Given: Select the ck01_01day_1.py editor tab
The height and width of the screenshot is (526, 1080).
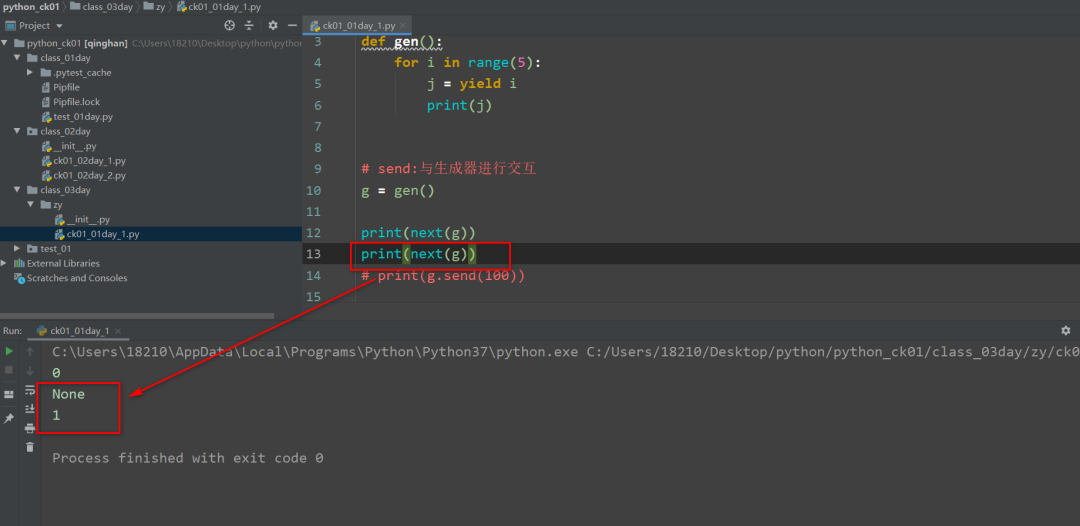Looking at the screenshot, I should click(x=358, y=25).
